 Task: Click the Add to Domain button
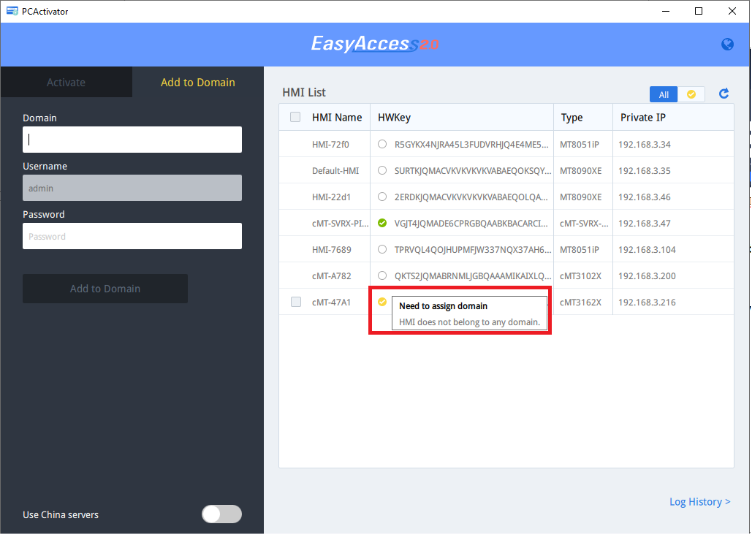tap(105, 288)
